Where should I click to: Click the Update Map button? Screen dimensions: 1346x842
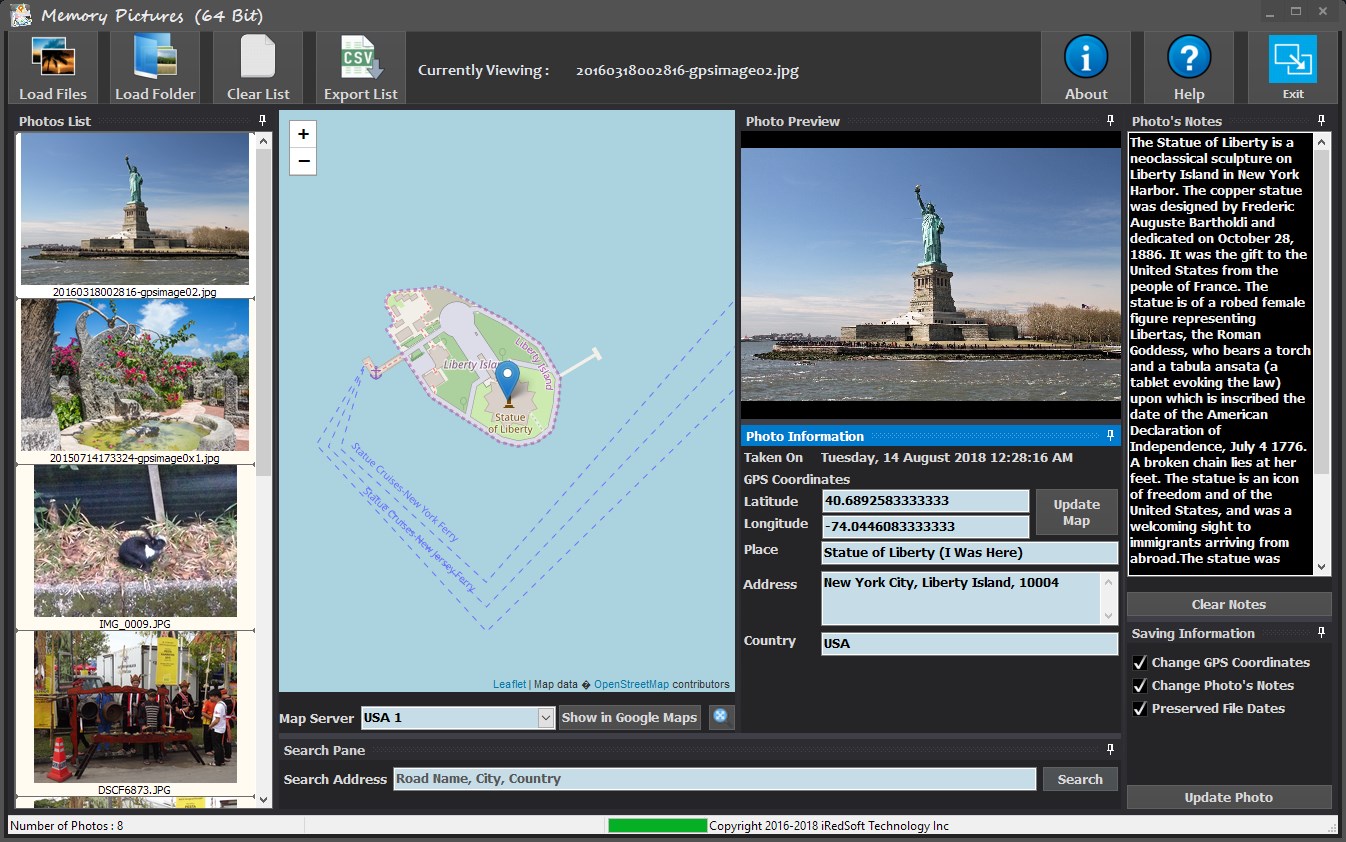click(1076, 512)
